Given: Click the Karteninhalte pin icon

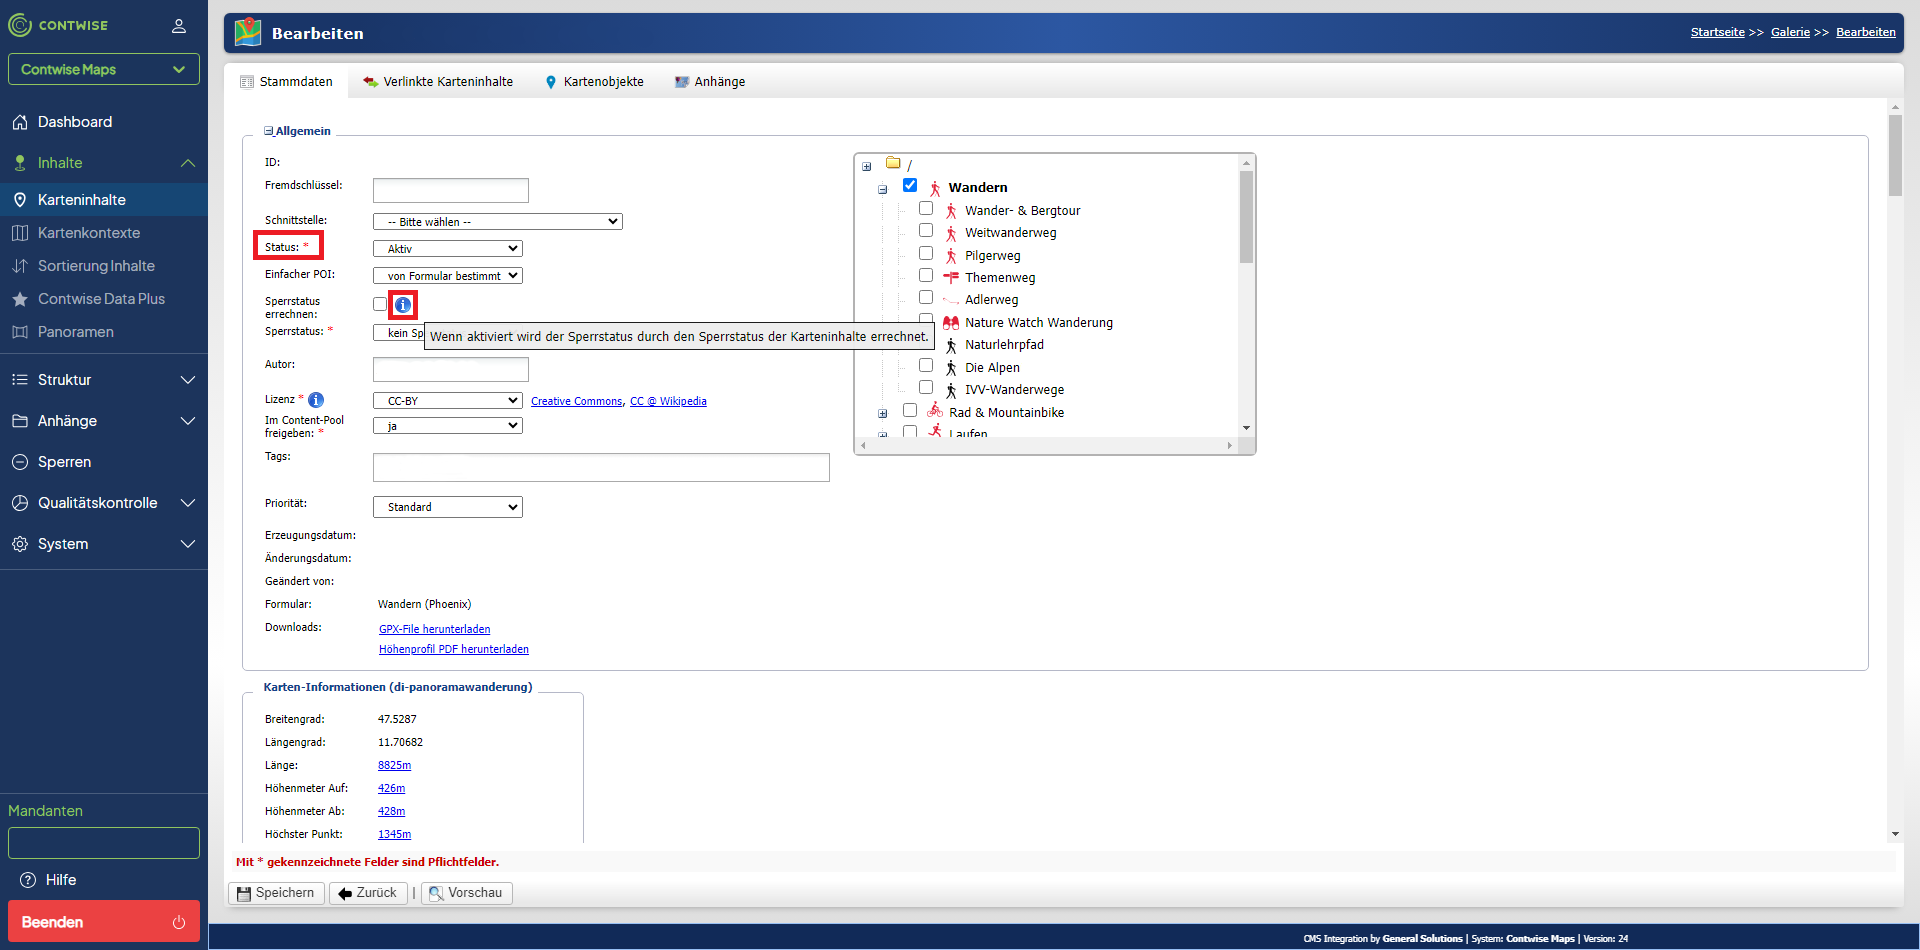Looking at the screenshot, I should (x=20, y=200).
